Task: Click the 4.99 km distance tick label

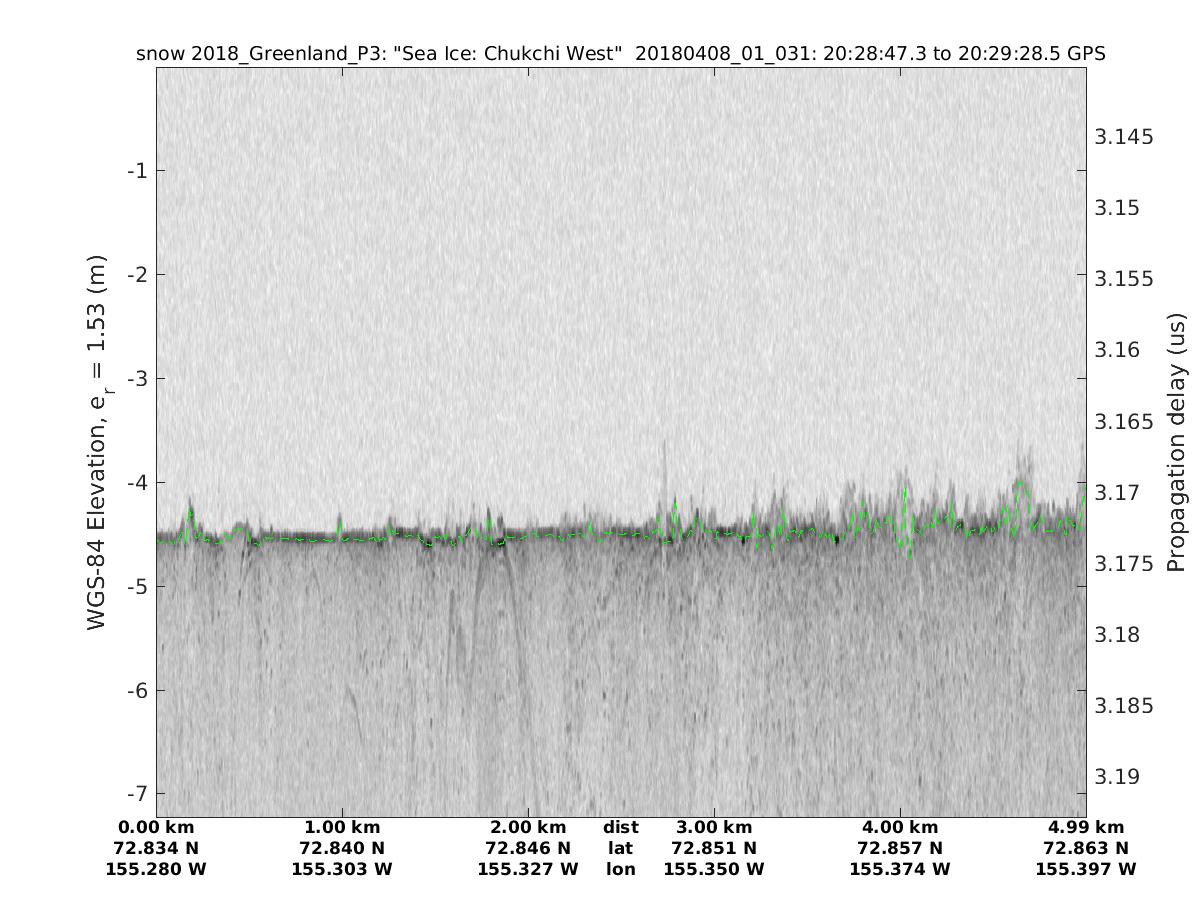Action: click(x=1086, y=827)
